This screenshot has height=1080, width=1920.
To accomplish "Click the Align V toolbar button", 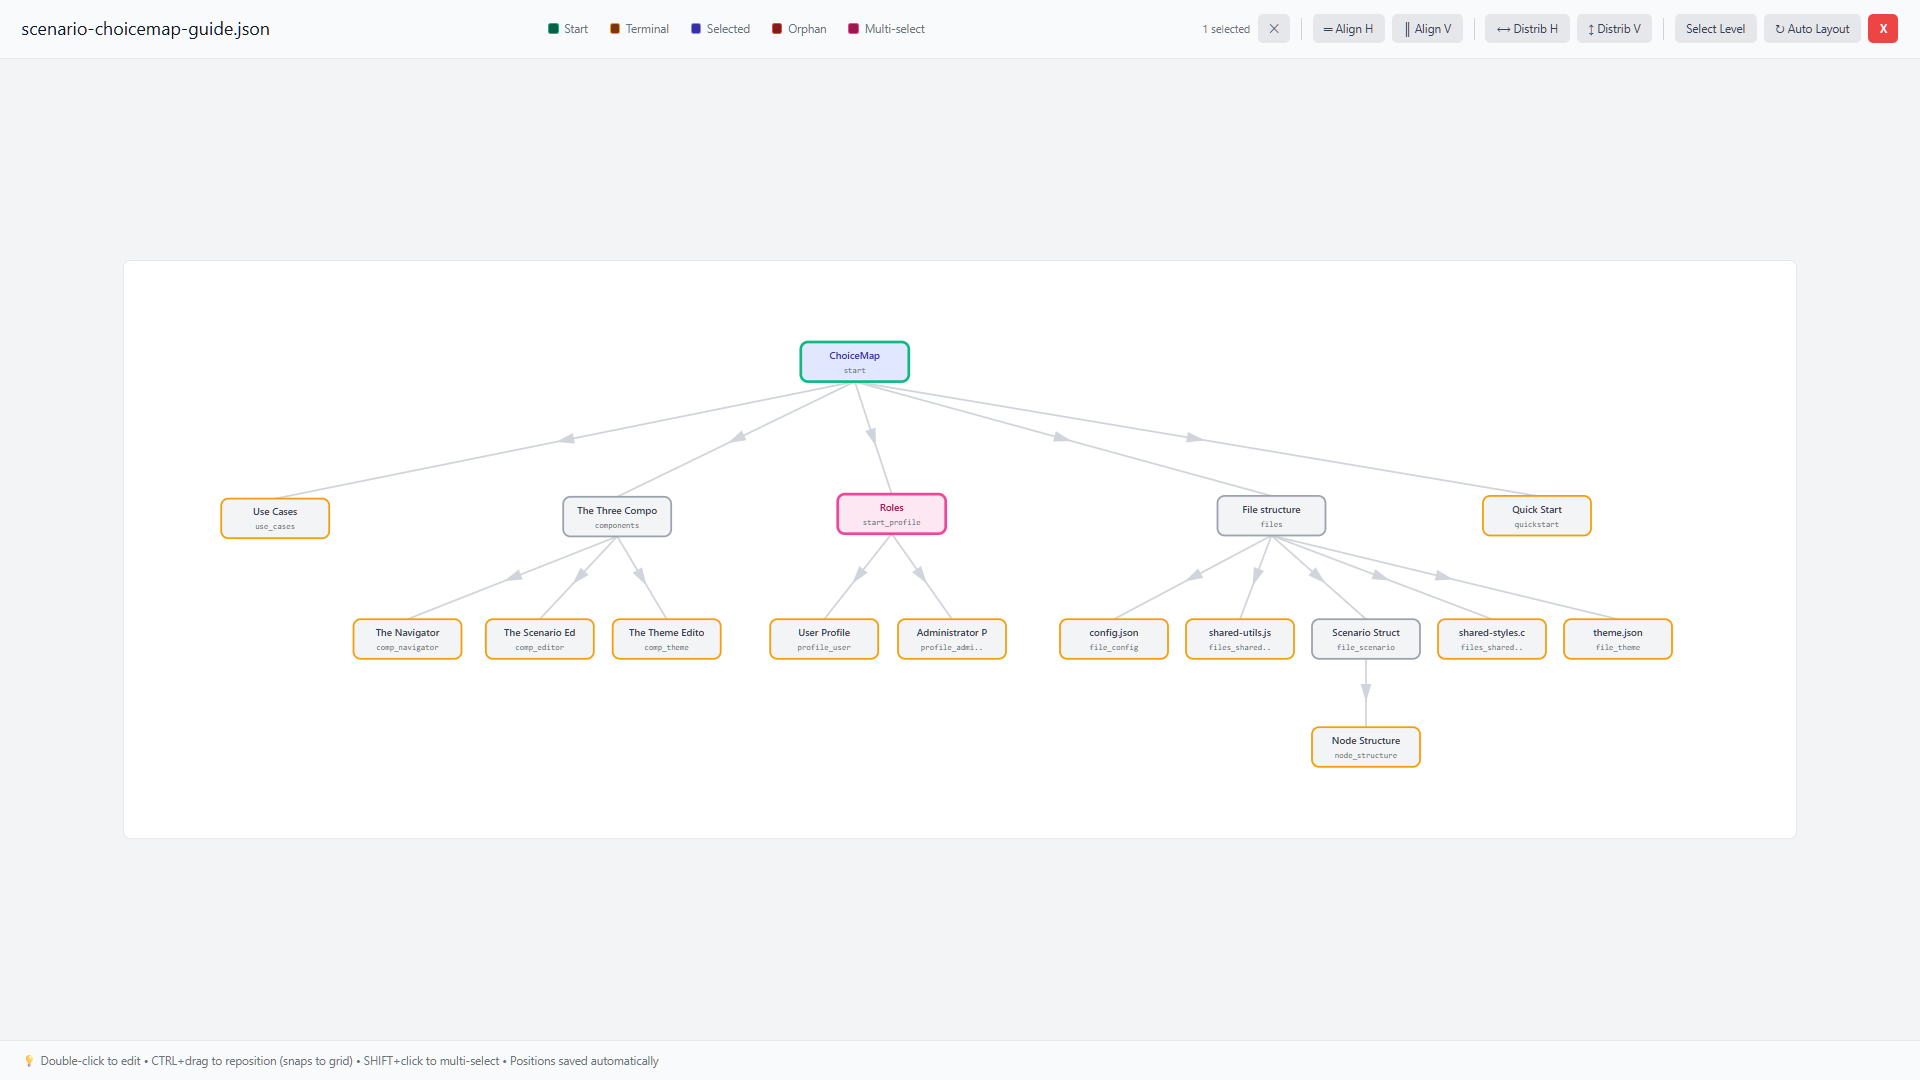I will 1427,29.
